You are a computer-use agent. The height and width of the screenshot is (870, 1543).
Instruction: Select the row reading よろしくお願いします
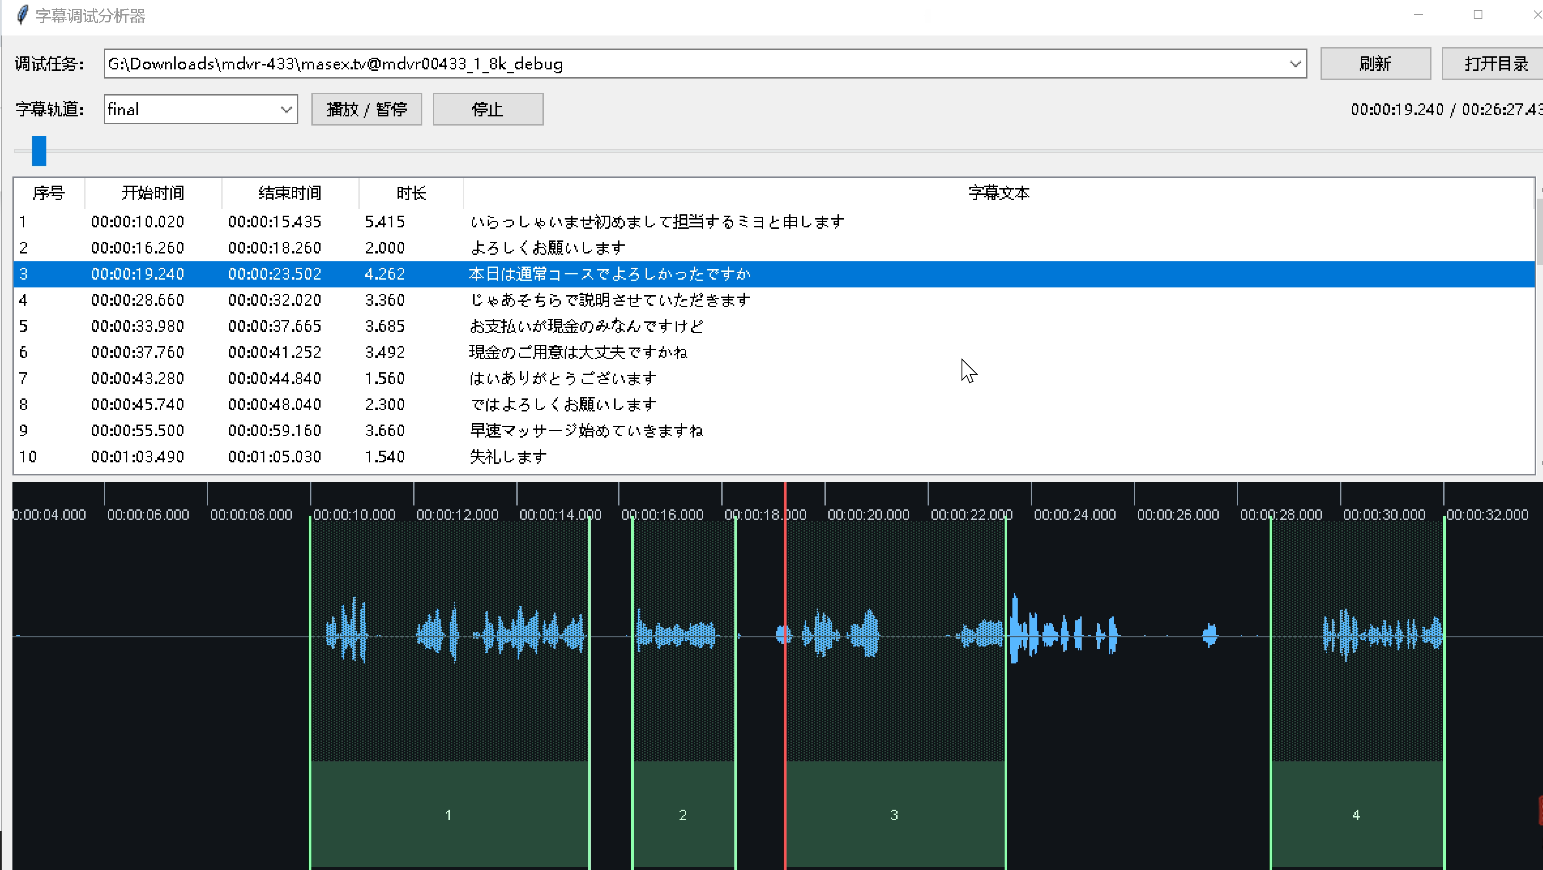pos(774,248)
